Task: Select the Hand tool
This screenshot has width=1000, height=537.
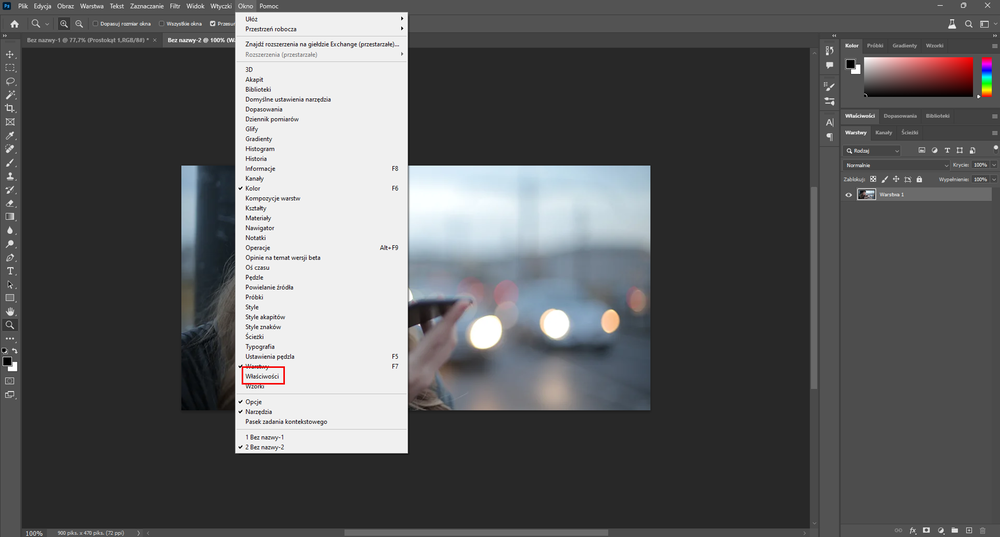Action: pos(10,311)
